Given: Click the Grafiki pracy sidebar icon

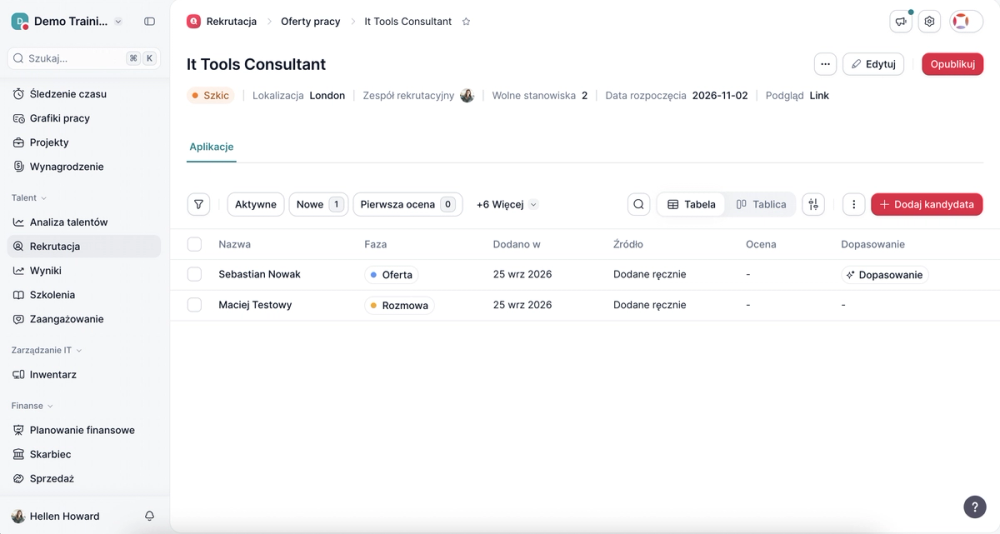Looking at the screenshot, I should [18, 118].
